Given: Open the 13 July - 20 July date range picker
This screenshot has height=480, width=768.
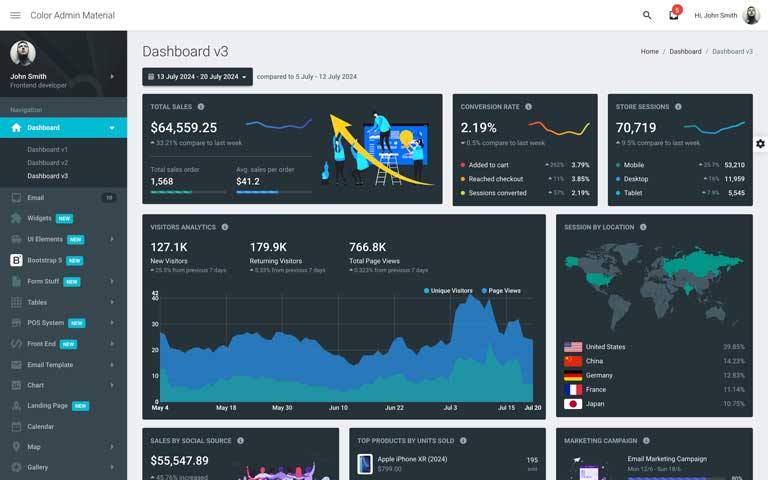Looking at the screenshot, I should tap(197, 77).
